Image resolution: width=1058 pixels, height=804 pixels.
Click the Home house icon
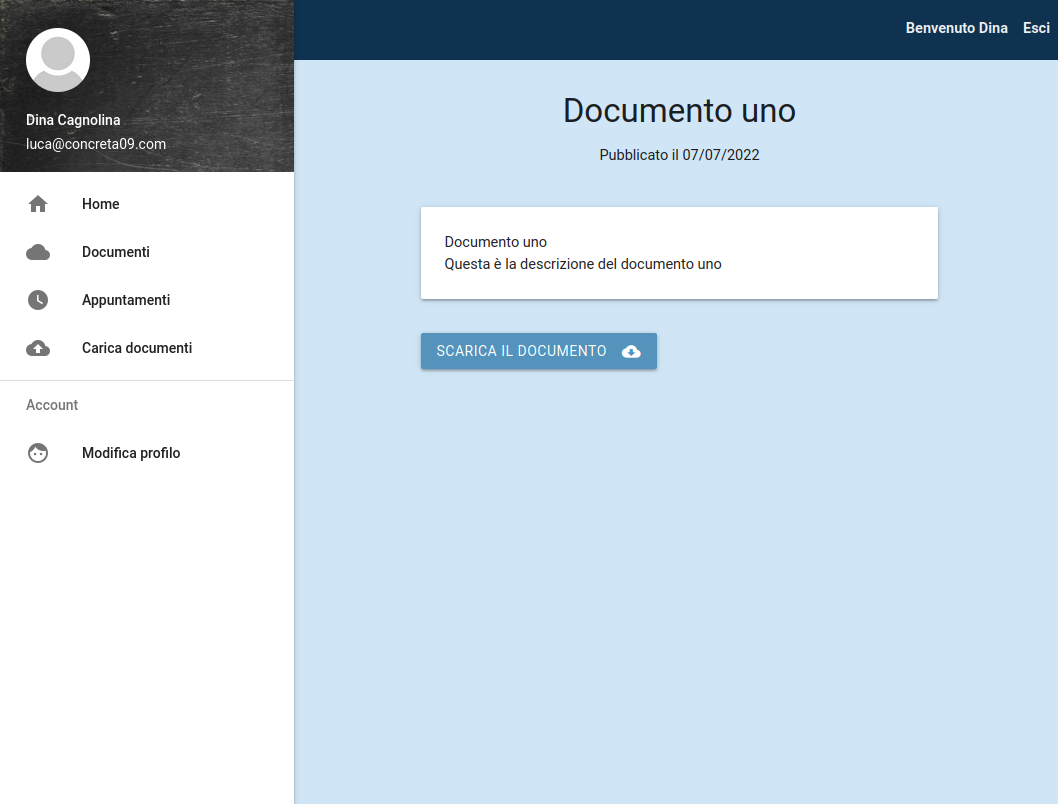(x=38, y=204)
